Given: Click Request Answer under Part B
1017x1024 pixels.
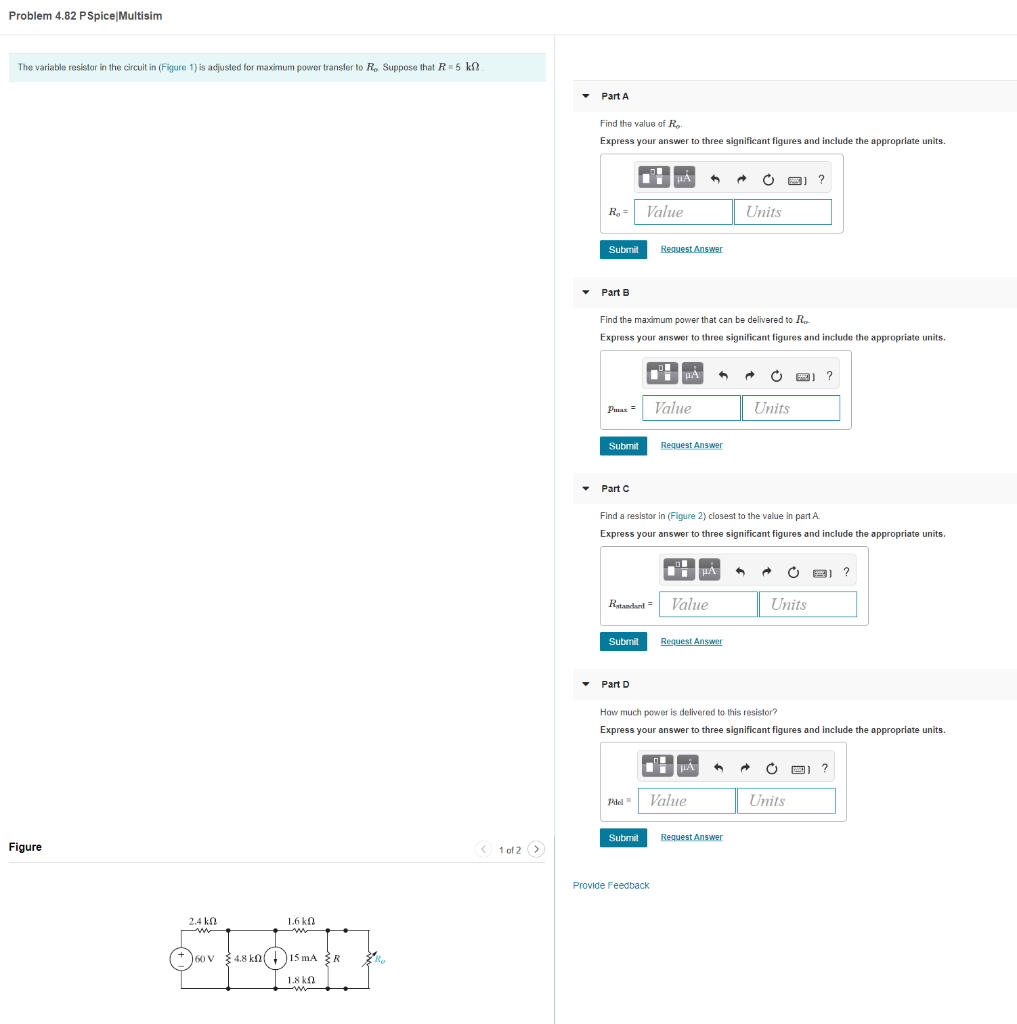Looking at the screenshot, I should click(690, 445).
